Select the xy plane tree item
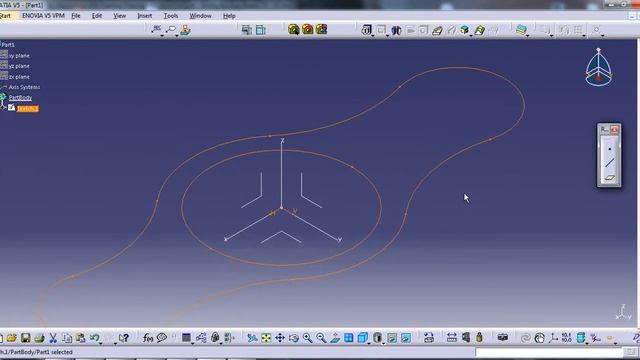640x360 pixels. (19, 56)
